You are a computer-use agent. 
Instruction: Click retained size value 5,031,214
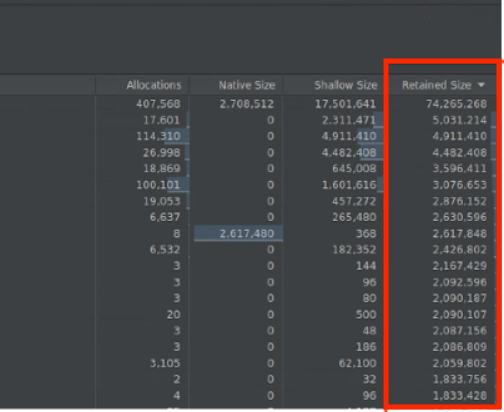(460, 120)
